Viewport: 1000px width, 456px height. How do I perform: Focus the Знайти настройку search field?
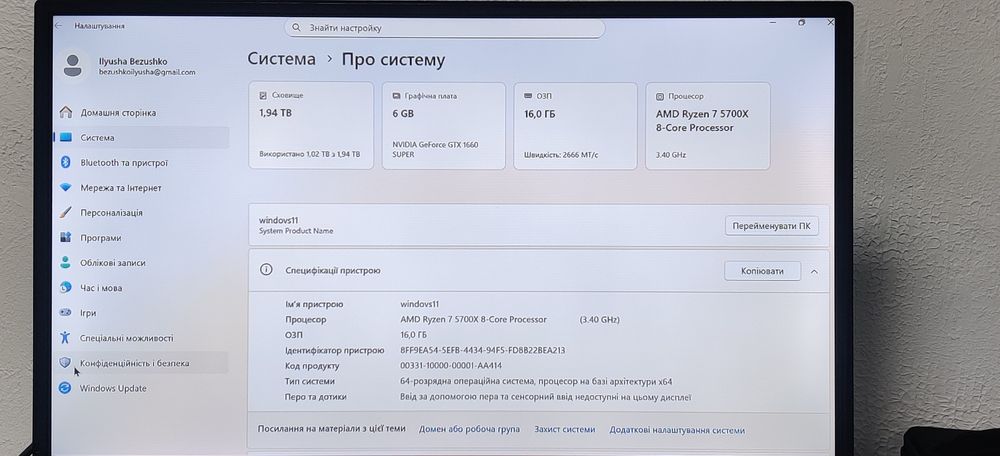click(445, 28)
